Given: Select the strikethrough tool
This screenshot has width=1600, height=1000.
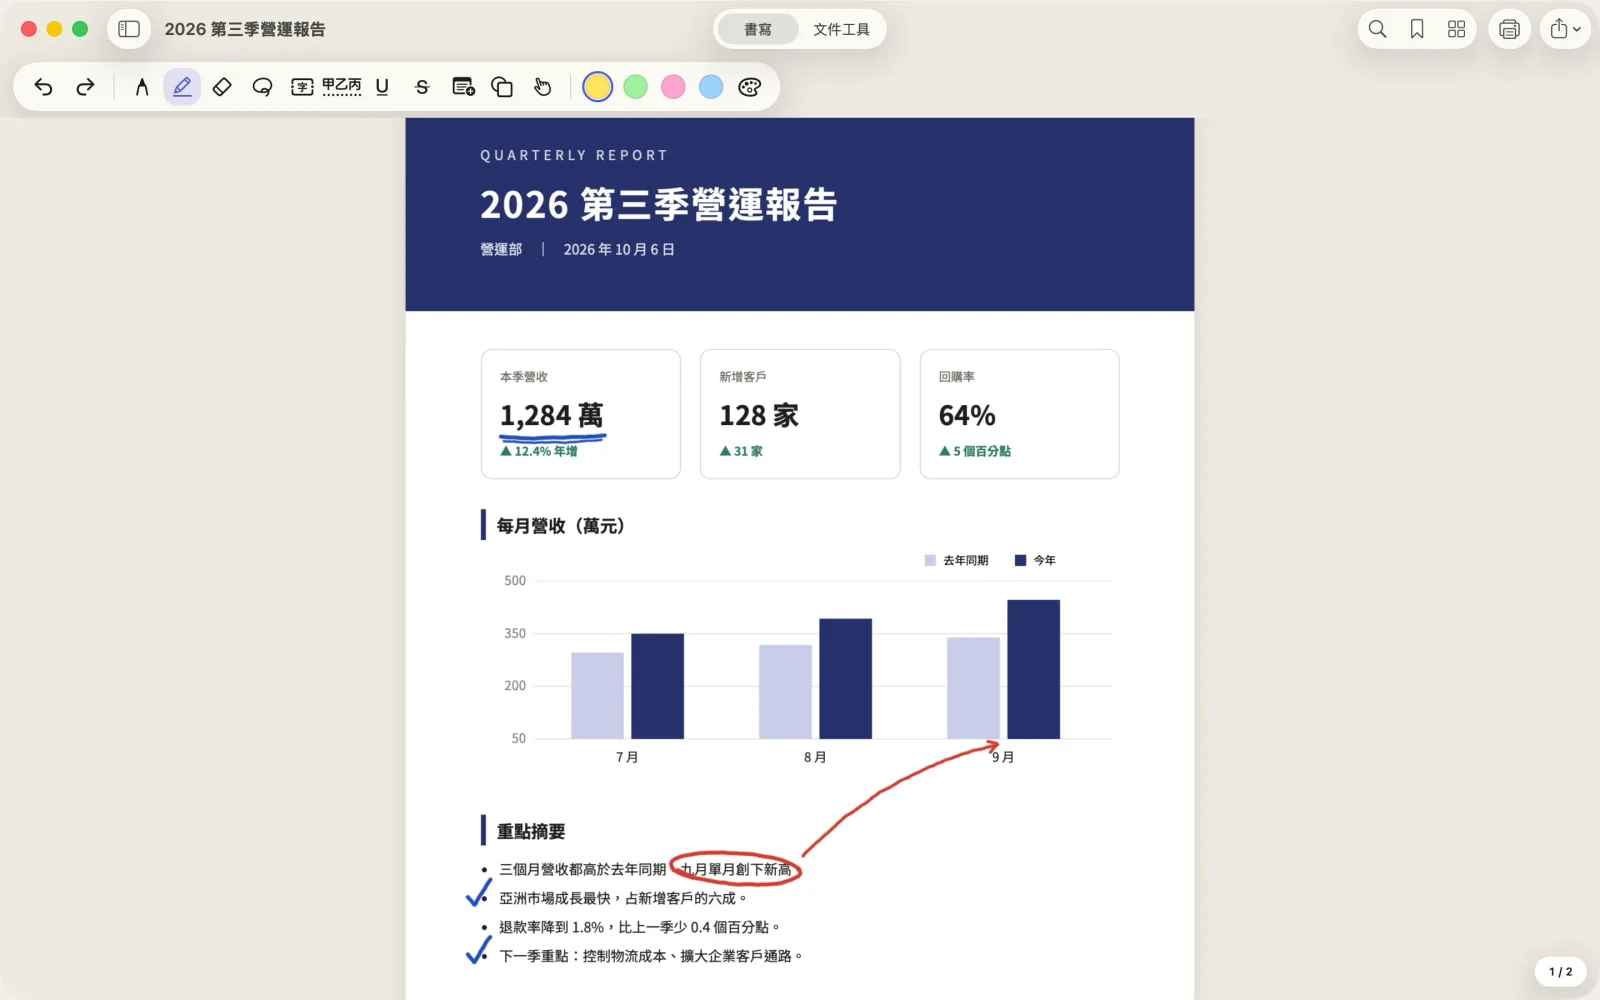Looking at the screenshot, I should point(422,87).
